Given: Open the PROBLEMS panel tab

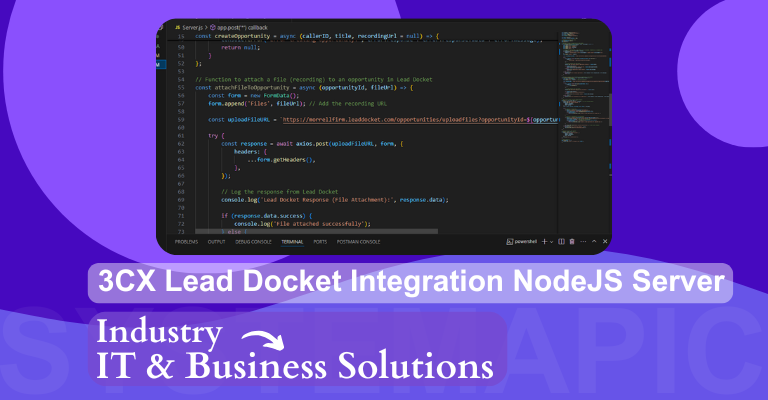Looking at the screenshot, I should coord(186,242).
